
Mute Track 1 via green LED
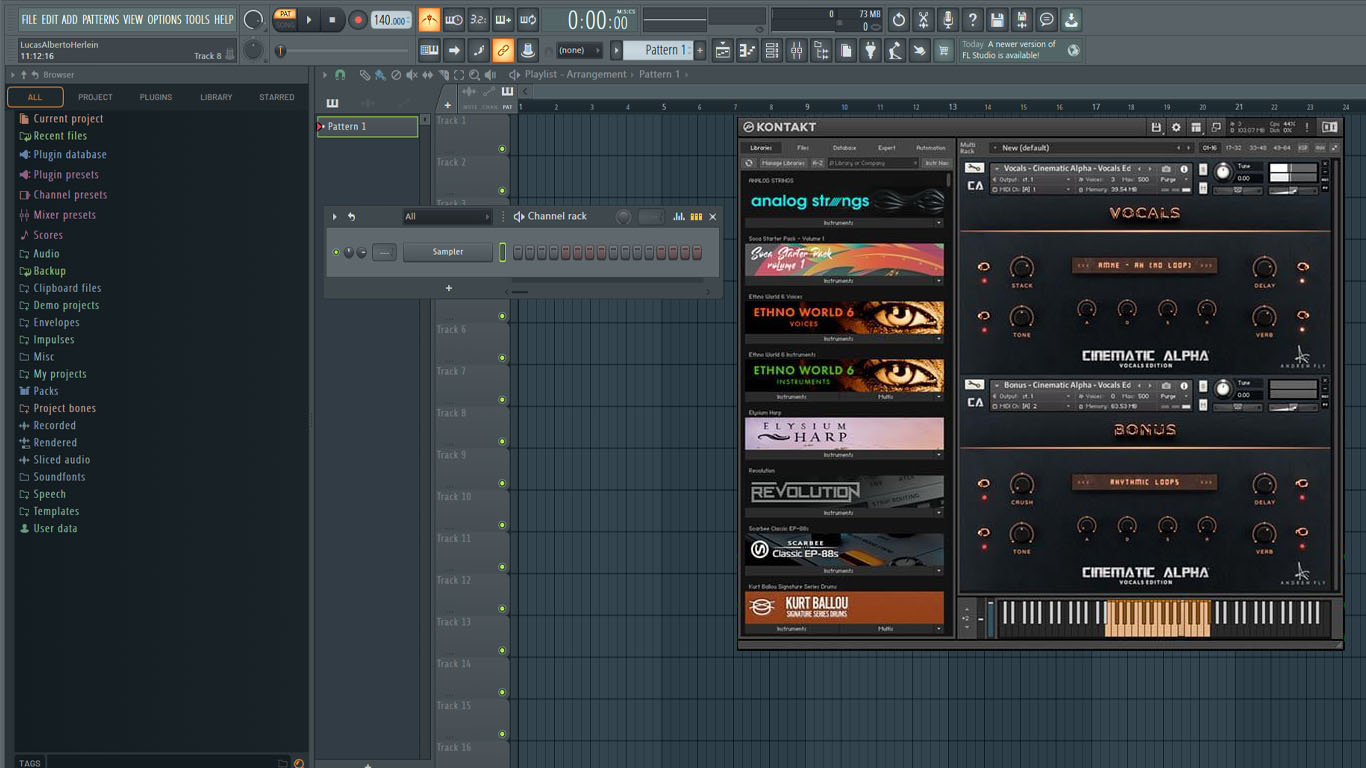(502, 149)
